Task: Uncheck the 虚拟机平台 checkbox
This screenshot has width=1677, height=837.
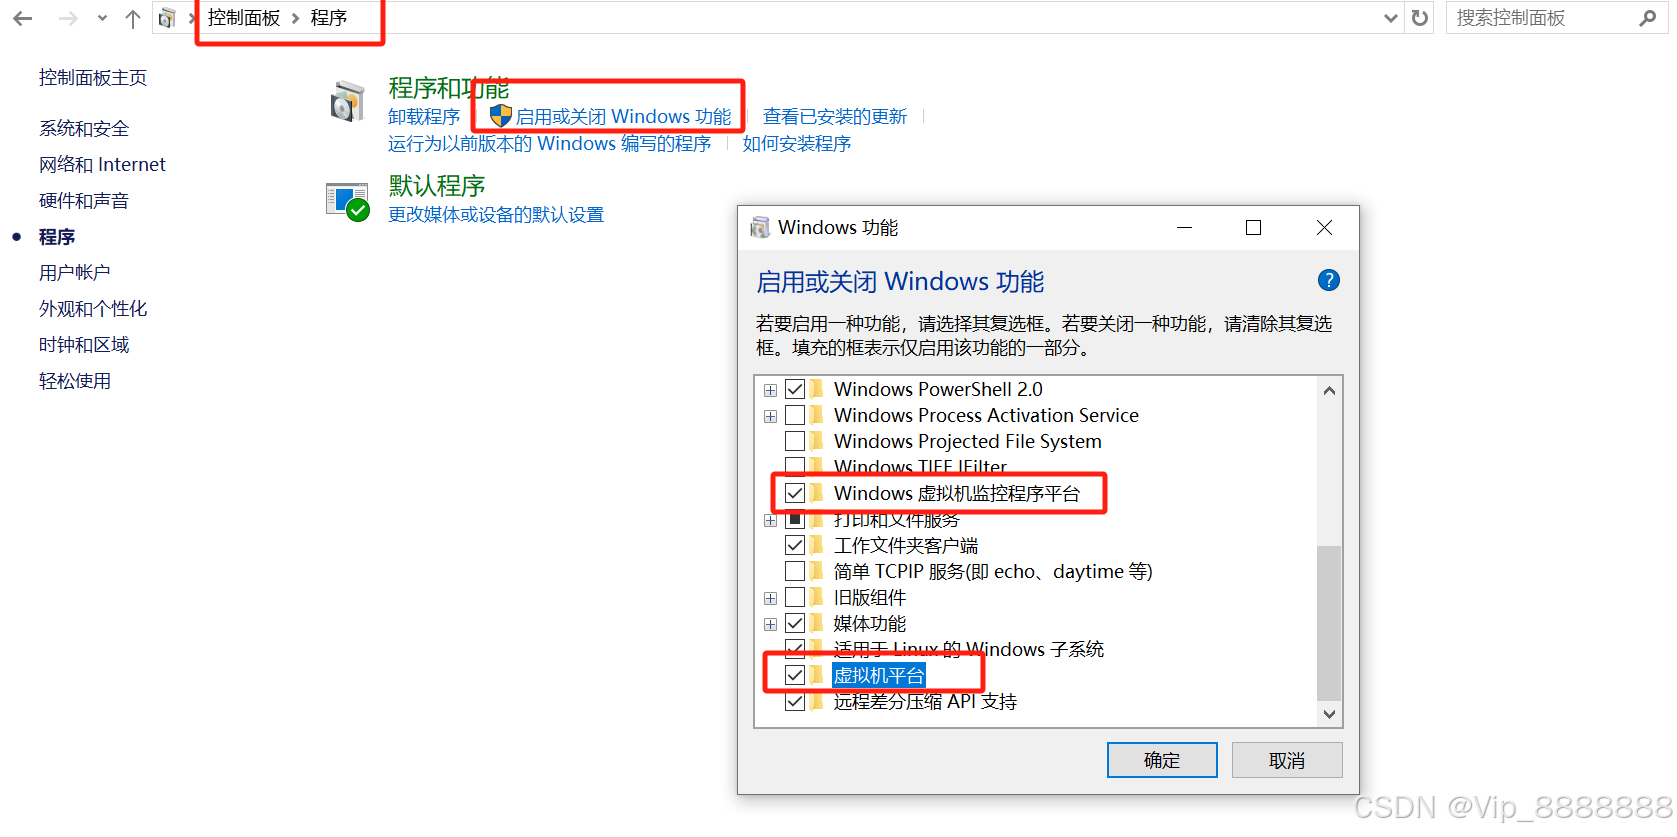Action: tap(795, 675)
